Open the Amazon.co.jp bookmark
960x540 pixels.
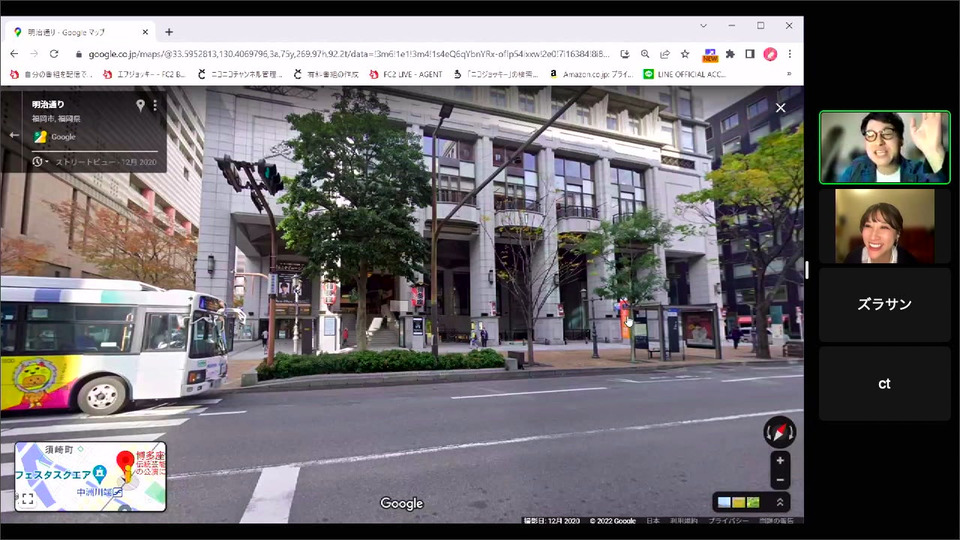tap(590, 74)
